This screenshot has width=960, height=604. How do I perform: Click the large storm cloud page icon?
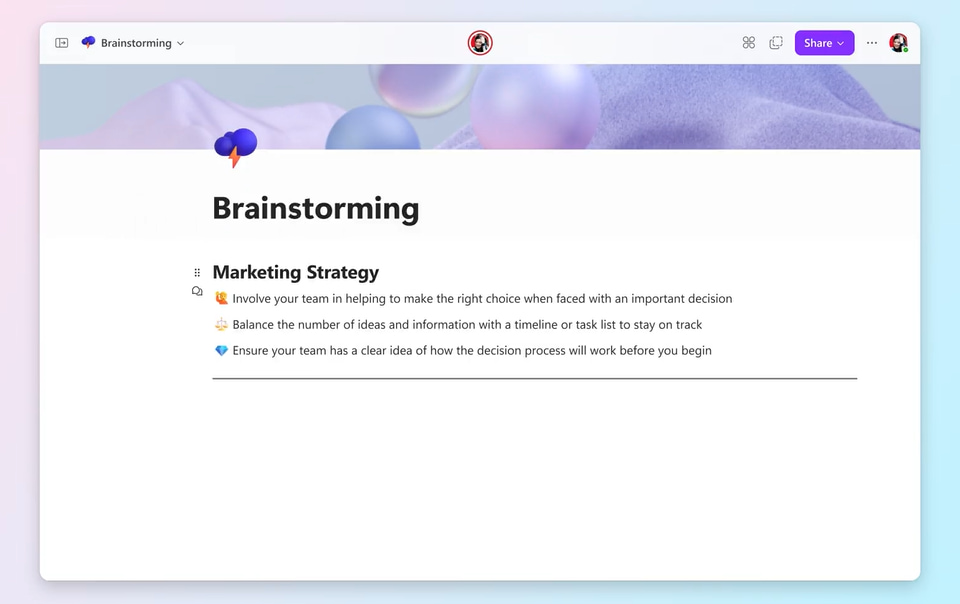pyautogui.click(x=235, y=147)
